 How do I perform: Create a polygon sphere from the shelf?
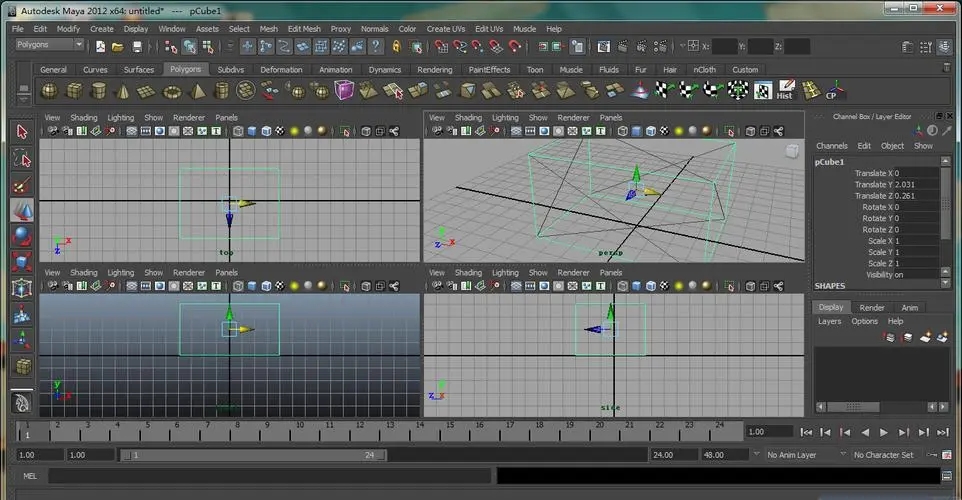[49, 91]
